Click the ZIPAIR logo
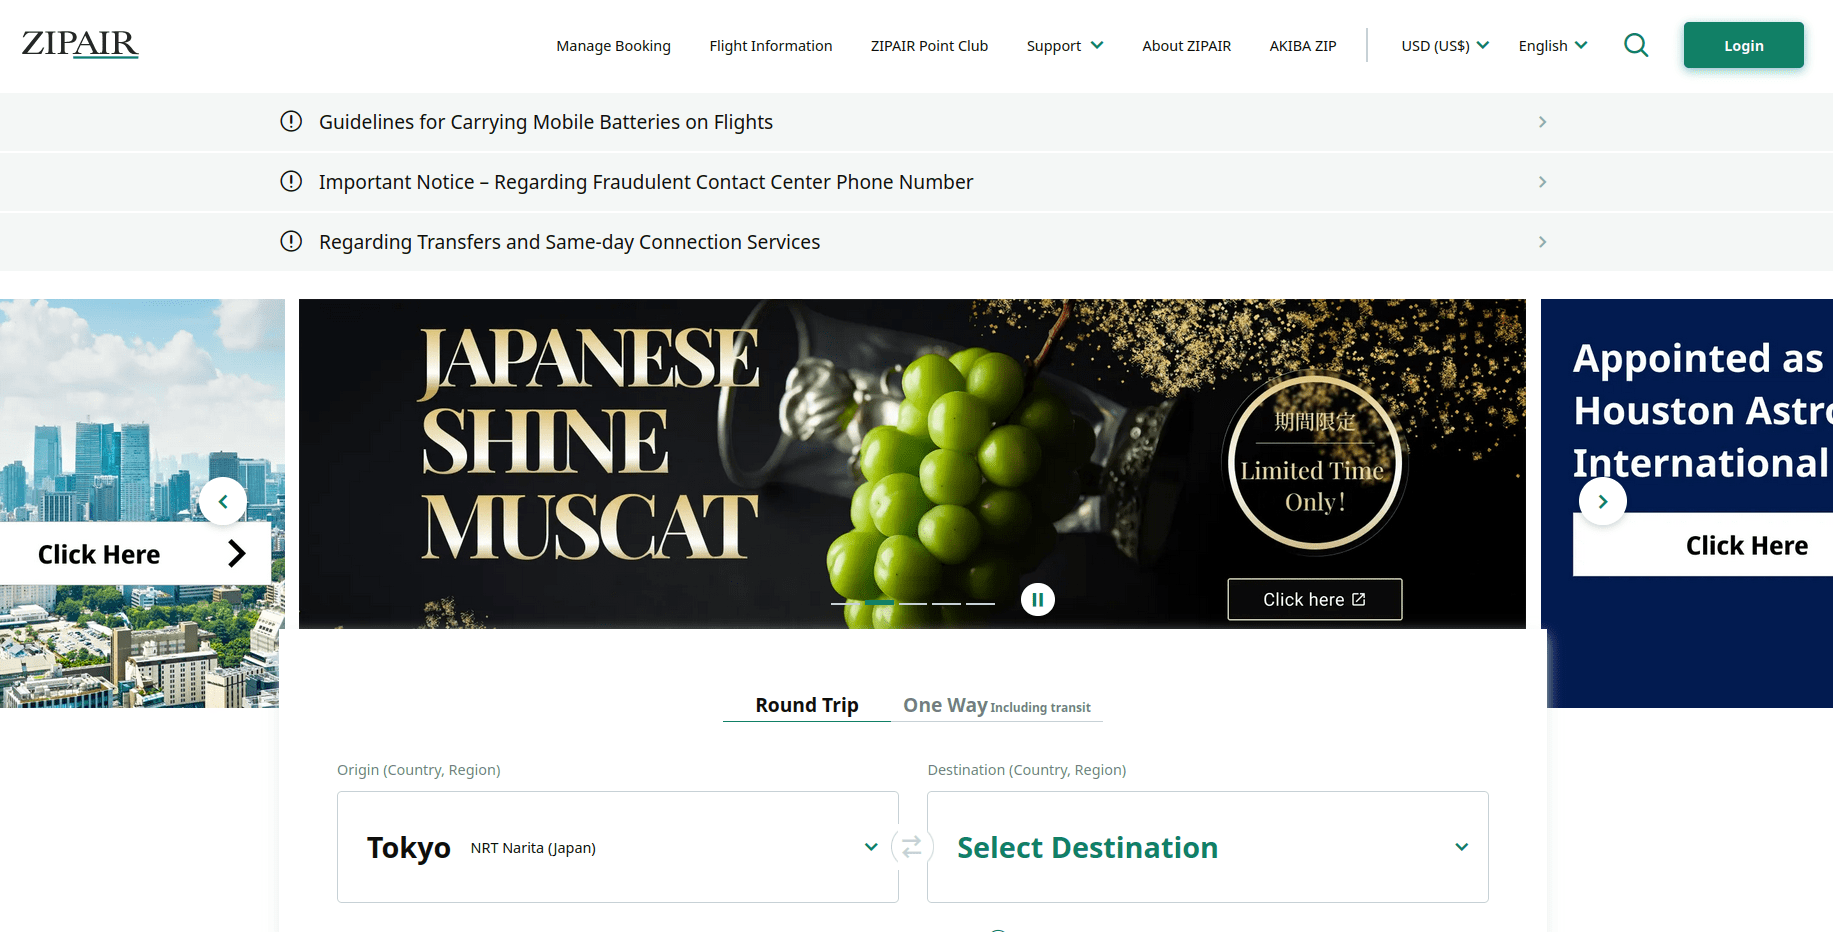This screenshot has height=932, width=1833. [x=80, y=44]
